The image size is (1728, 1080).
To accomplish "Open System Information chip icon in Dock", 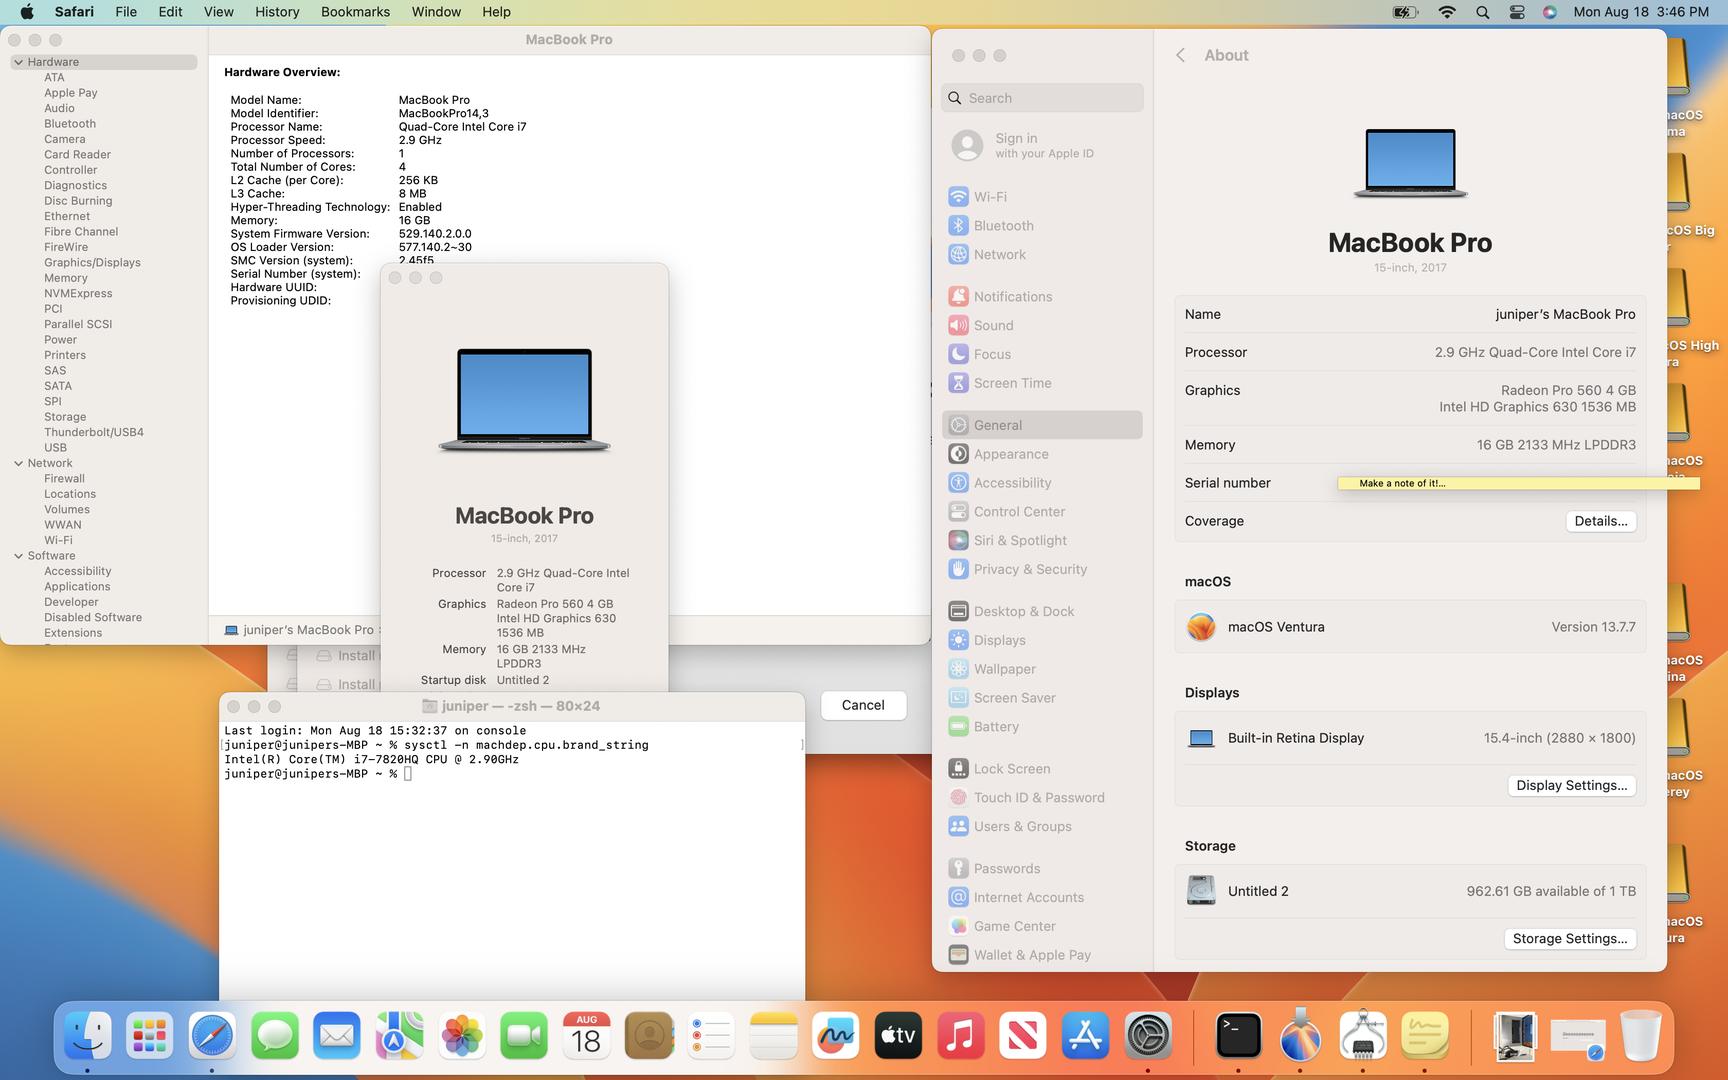I will click(x=1362, y=1036).
